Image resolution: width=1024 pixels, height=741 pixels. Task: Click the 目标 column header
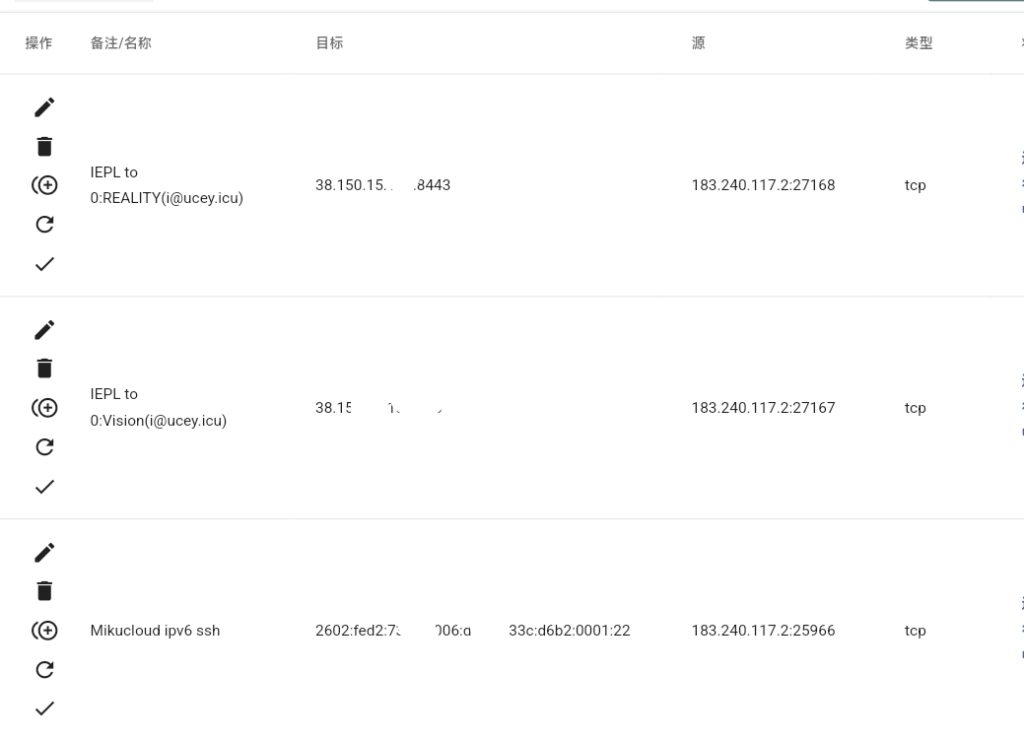point(329,44)
